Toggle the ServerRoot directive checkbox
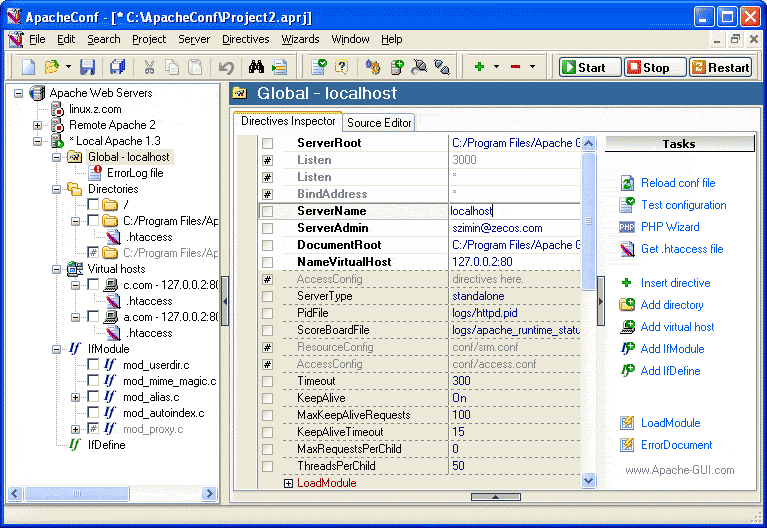This screenshot has height=528, width=767. 267,143
